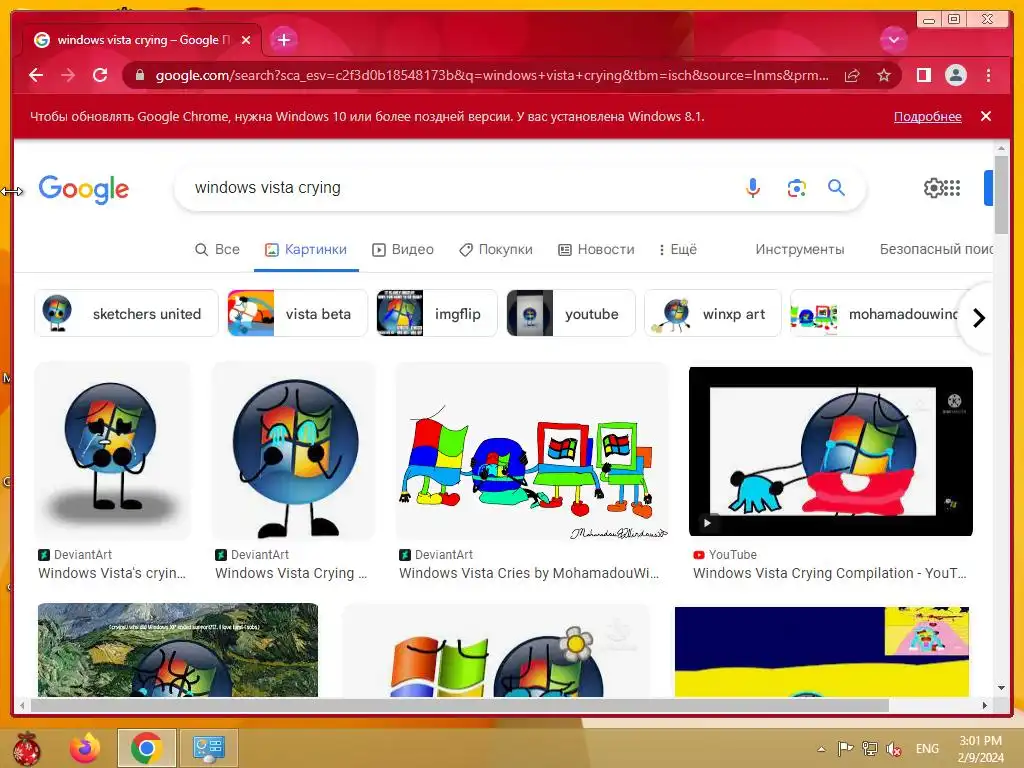Open the colorful Windows characters drawing
Screen dimensions: 1024x768
(532, 451)
